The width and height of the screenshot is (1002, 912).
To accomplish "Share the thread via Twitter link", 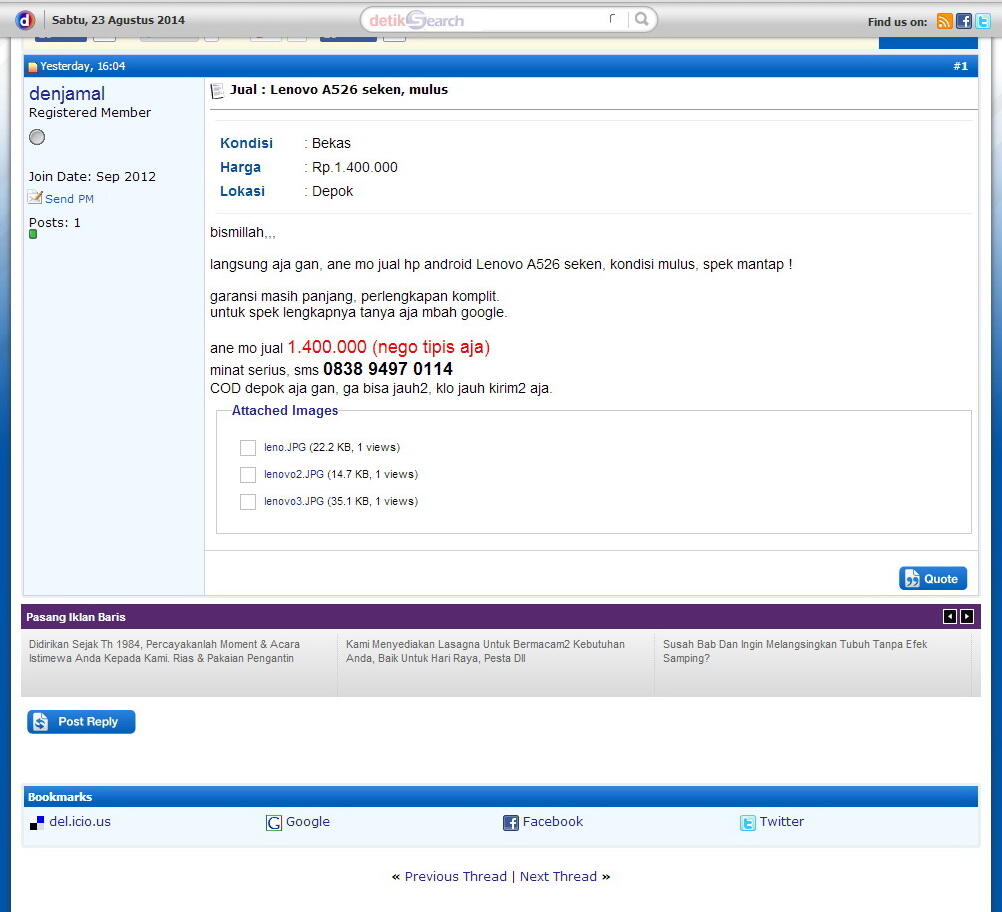I will click(782, 821).
